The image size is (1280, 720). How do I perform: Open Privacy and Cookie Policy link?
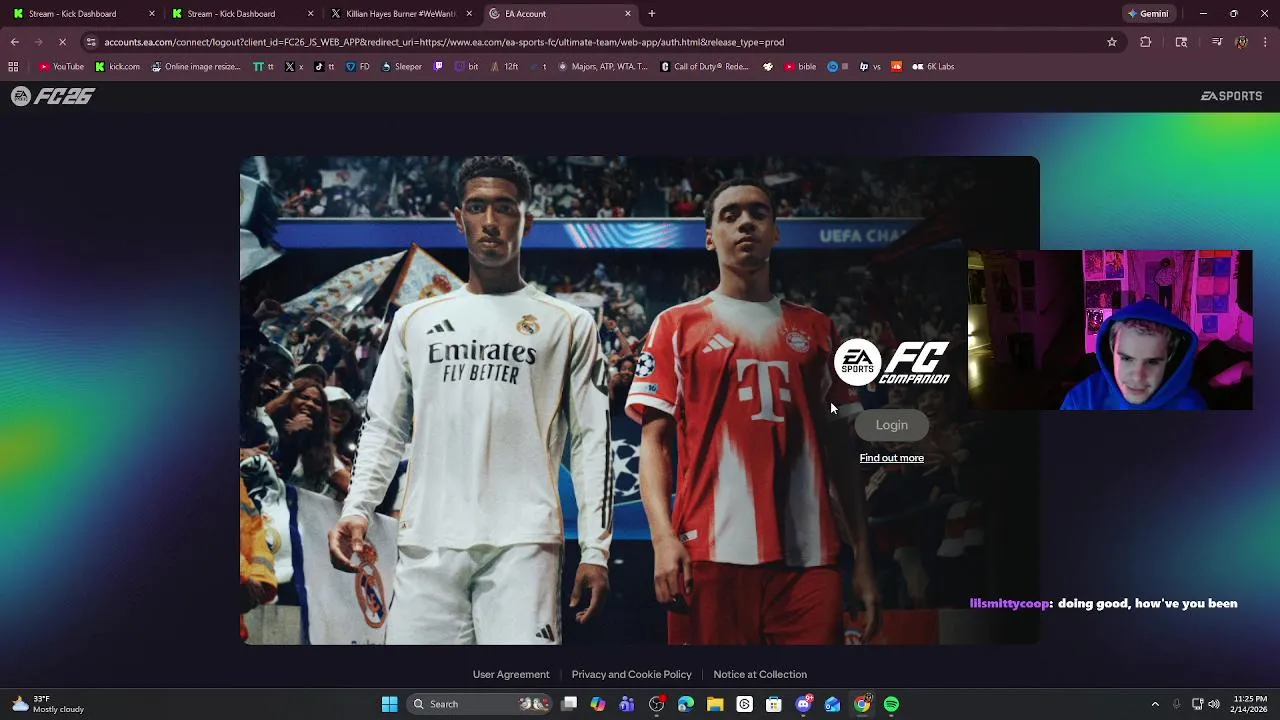coord(631,674)
